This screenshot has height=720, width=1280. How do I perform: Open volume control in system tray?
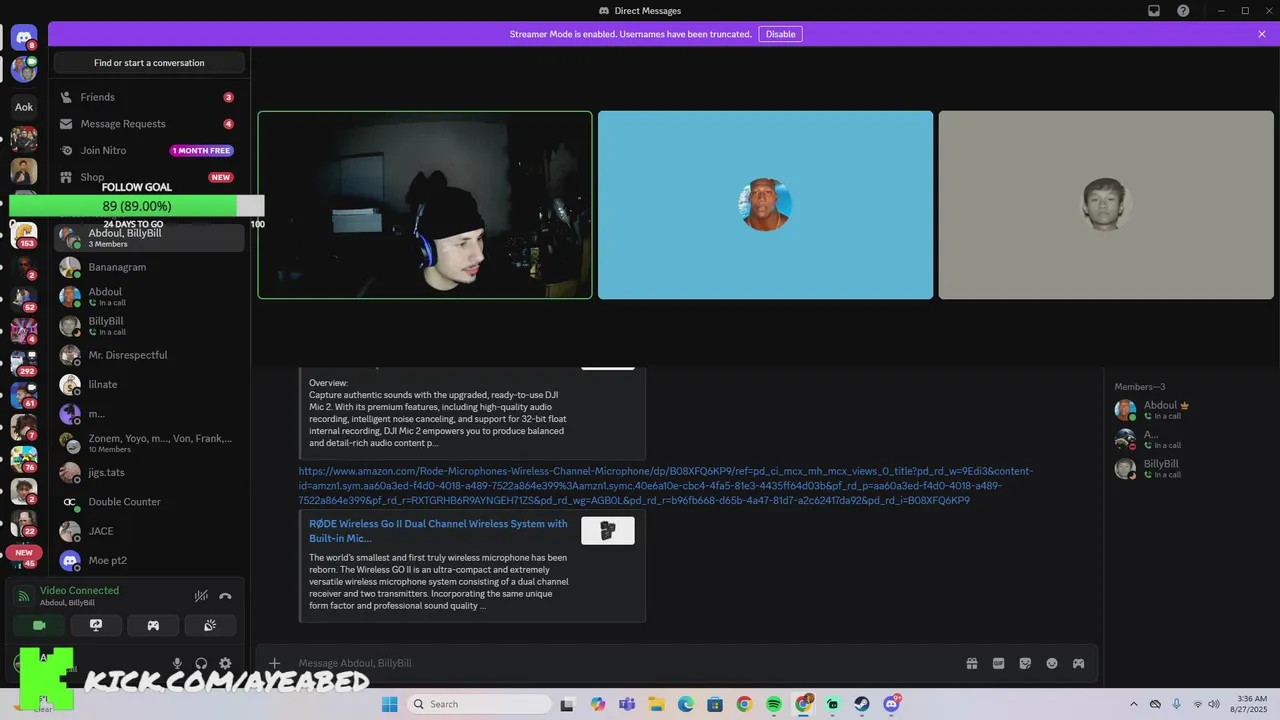[1216, 704]
